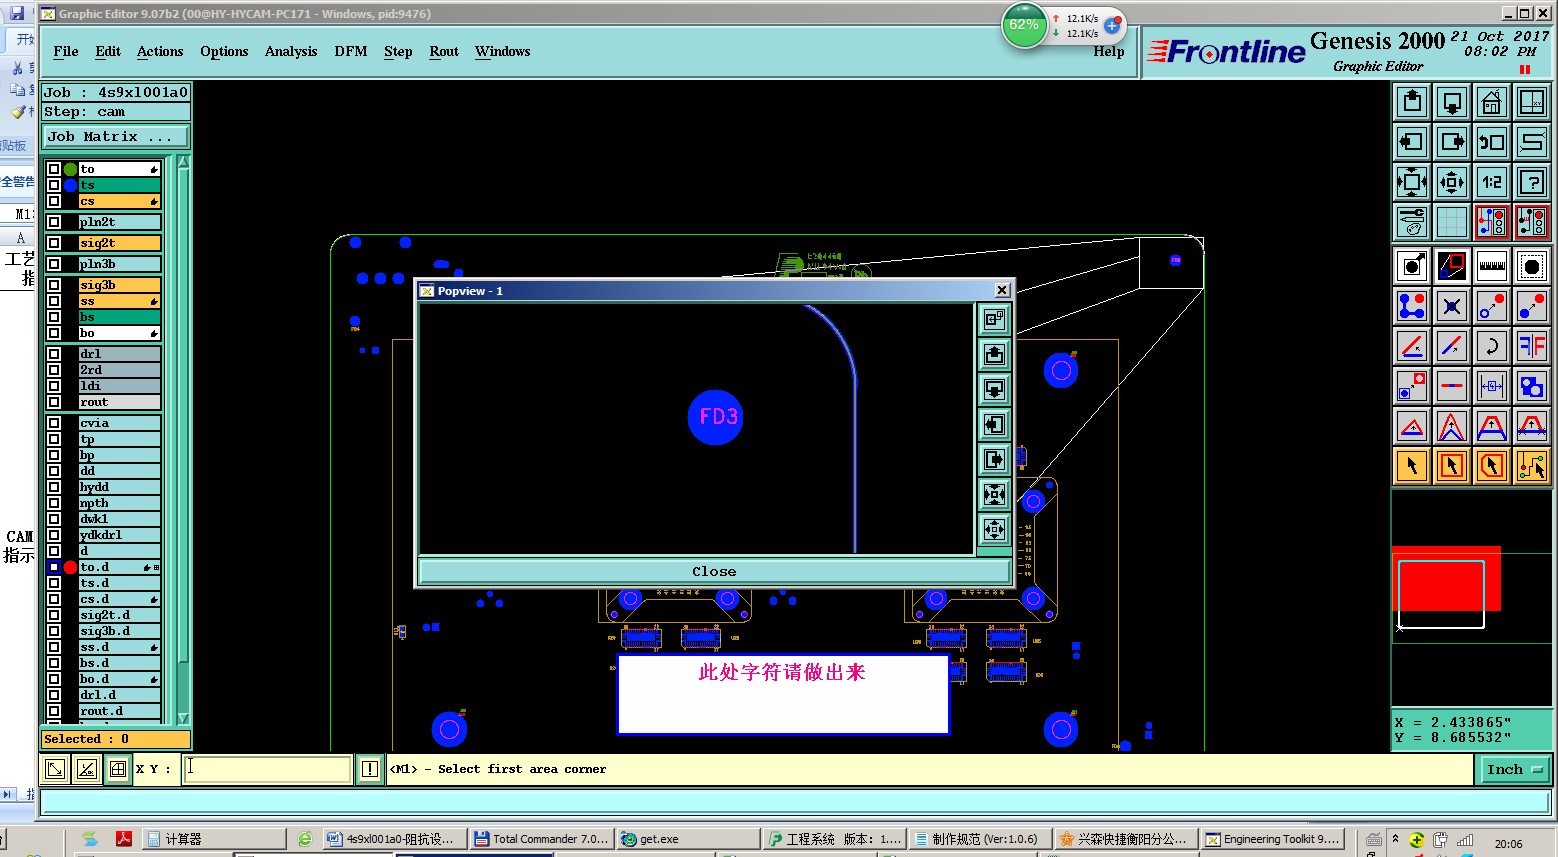
Task: Select the measuring ruler tool icon
Action: [1492, 266]
